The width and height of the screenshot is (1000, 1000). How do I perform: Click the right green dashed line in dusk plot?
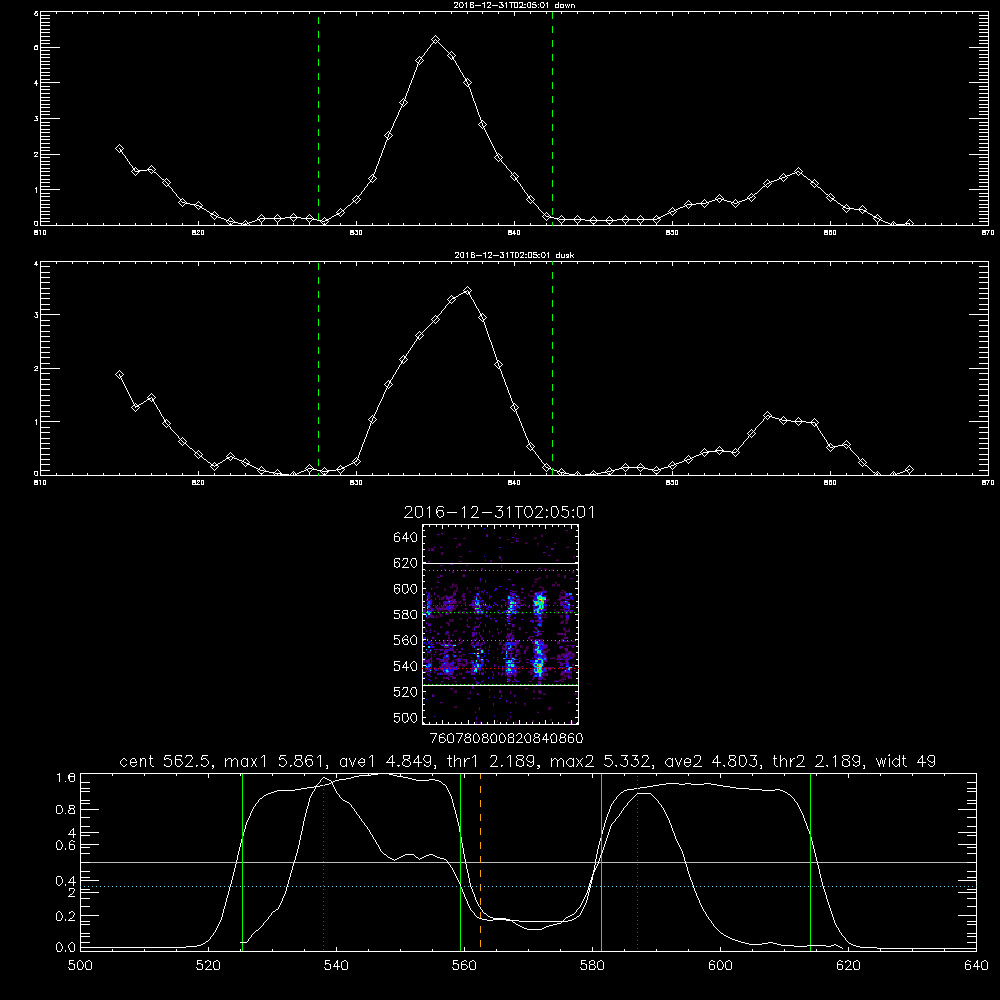coord(552,368)
